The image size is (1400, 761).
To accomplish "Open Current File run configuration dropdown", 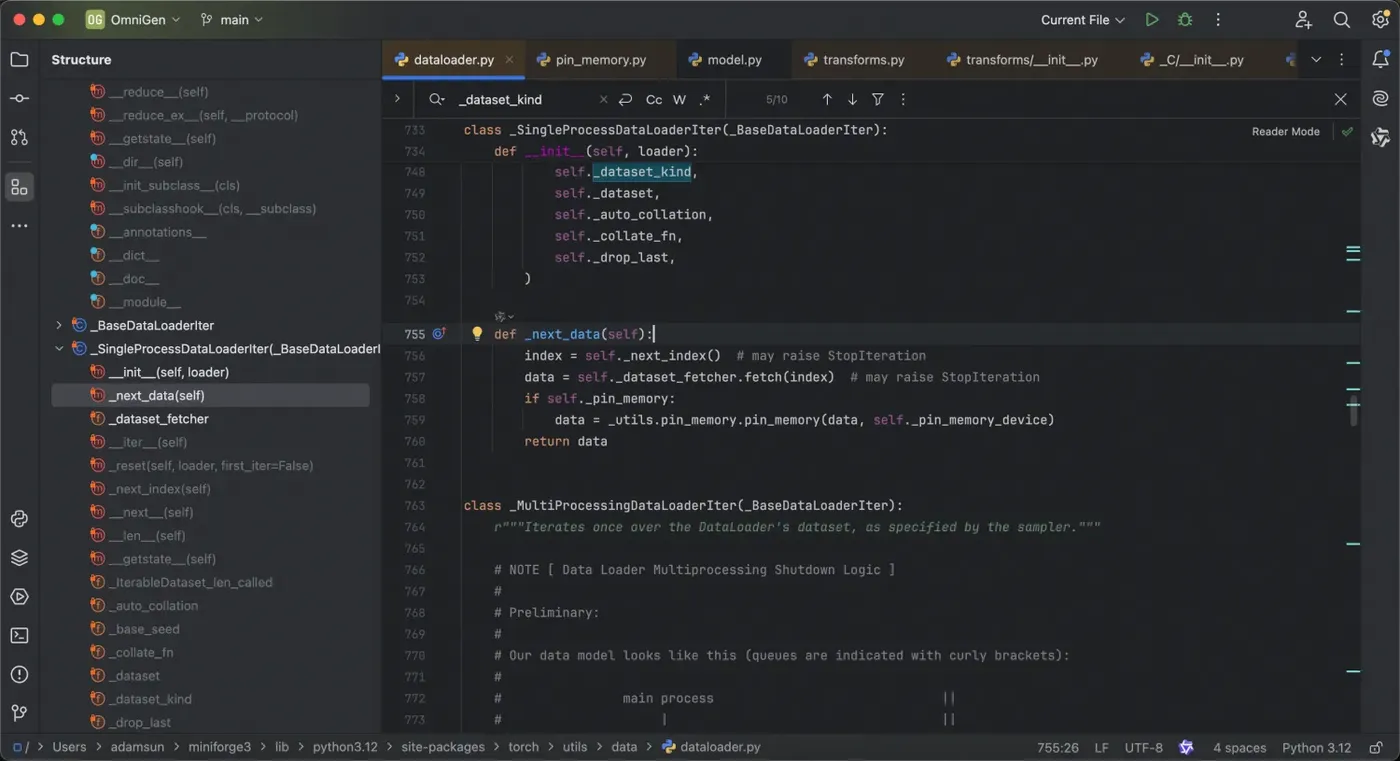I will click(x=1083, y=20).
